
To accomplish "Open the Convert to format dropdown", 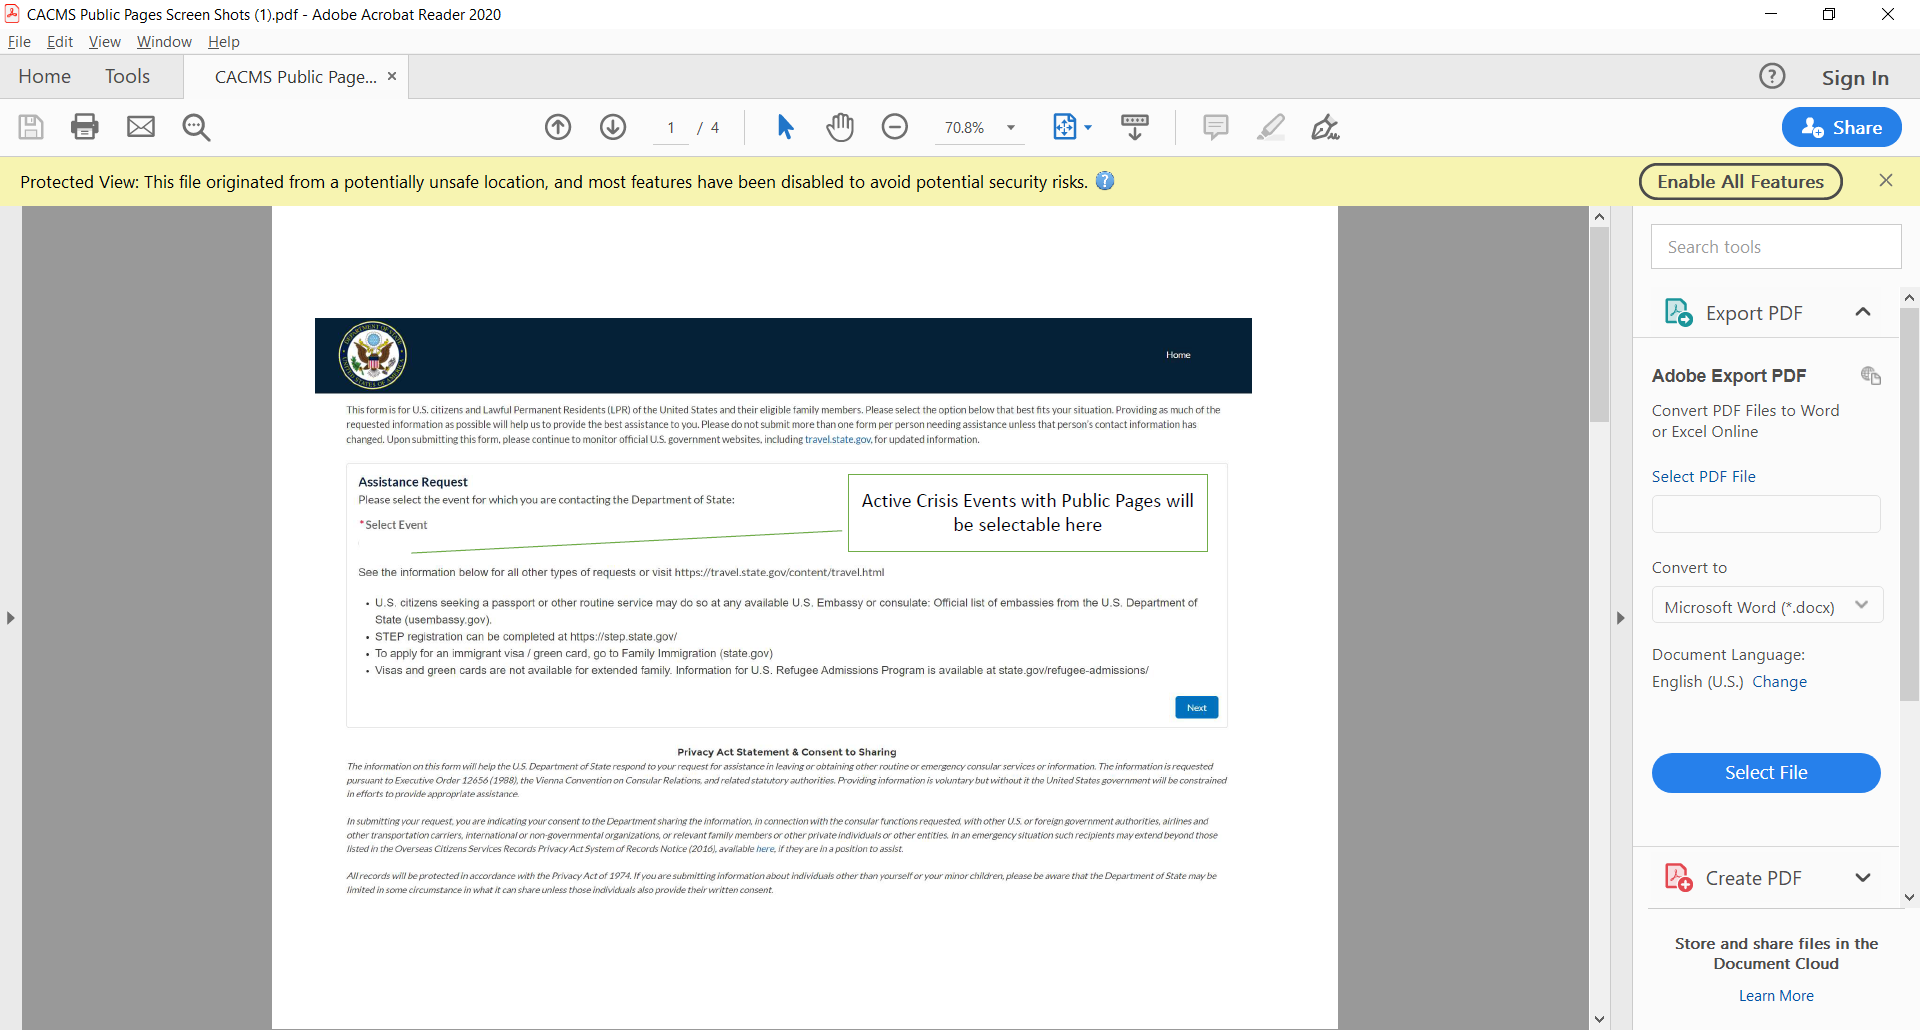I will pyautogui.click(x=1766, y=606).
